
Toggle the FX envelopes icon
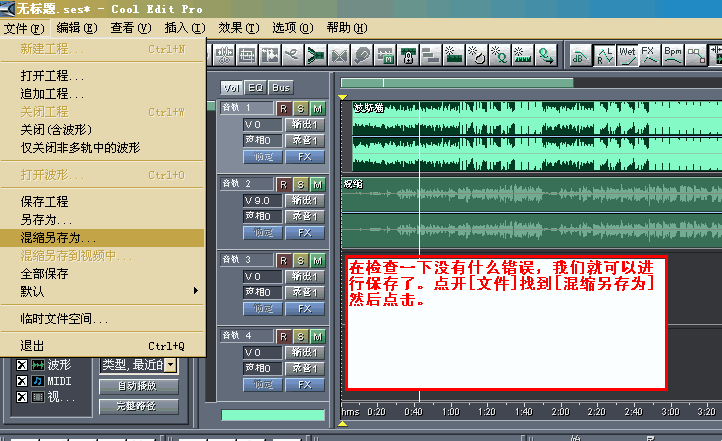(x=650, y=56)
